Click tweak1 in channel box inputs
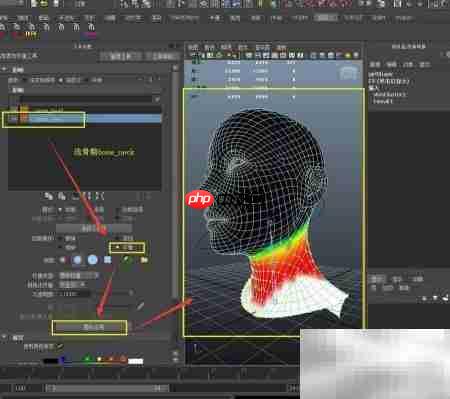 coord(383,101)
